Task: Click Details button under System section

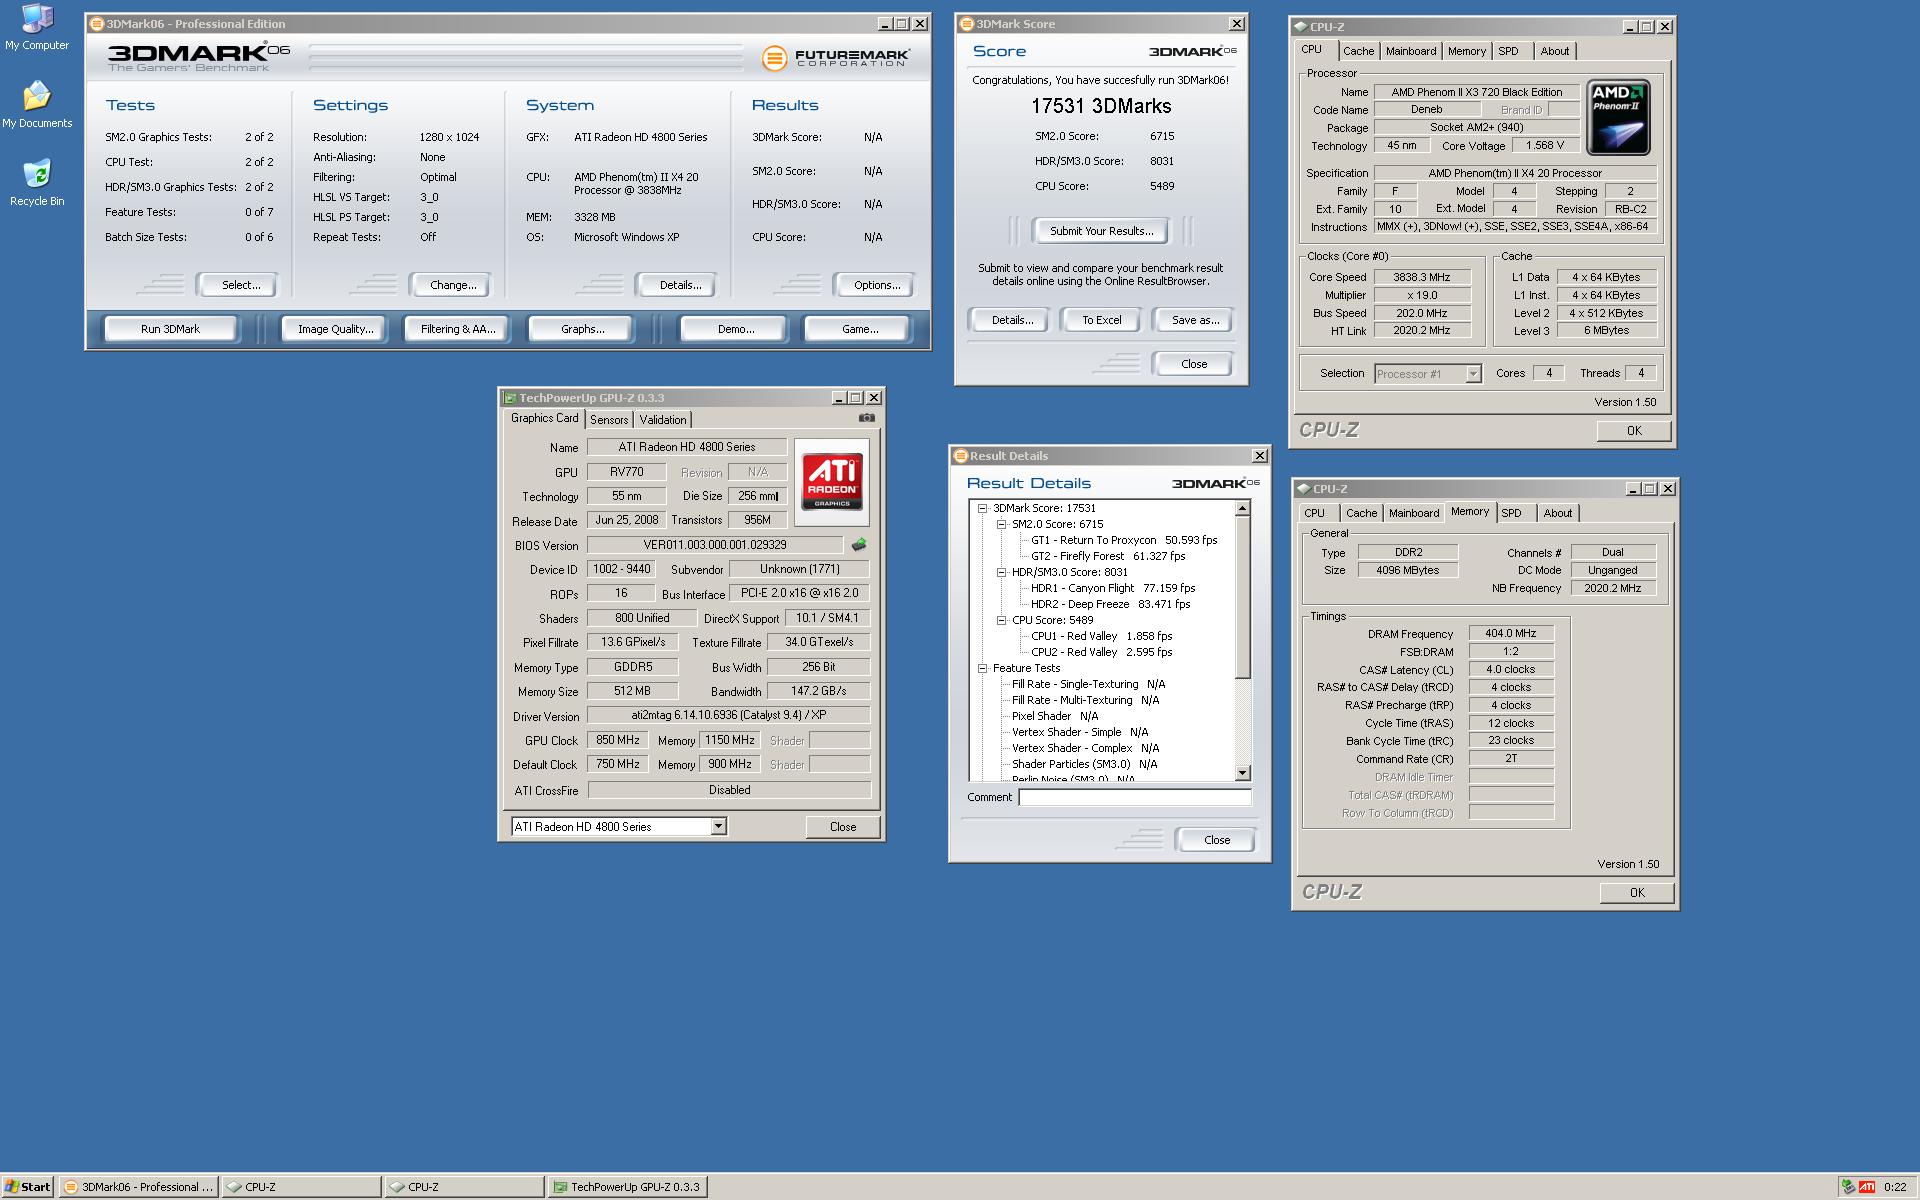Action: (679, 285)
